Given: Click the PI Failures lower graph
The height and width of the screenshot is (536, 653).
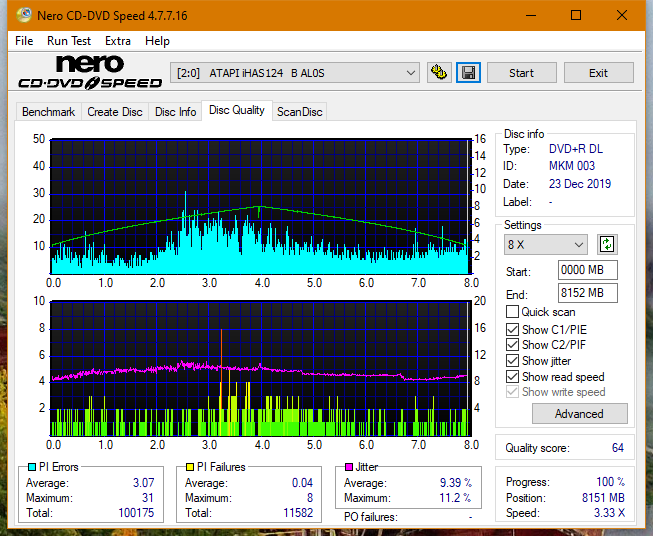Looking at the screenshot, I should coord(261,368).
